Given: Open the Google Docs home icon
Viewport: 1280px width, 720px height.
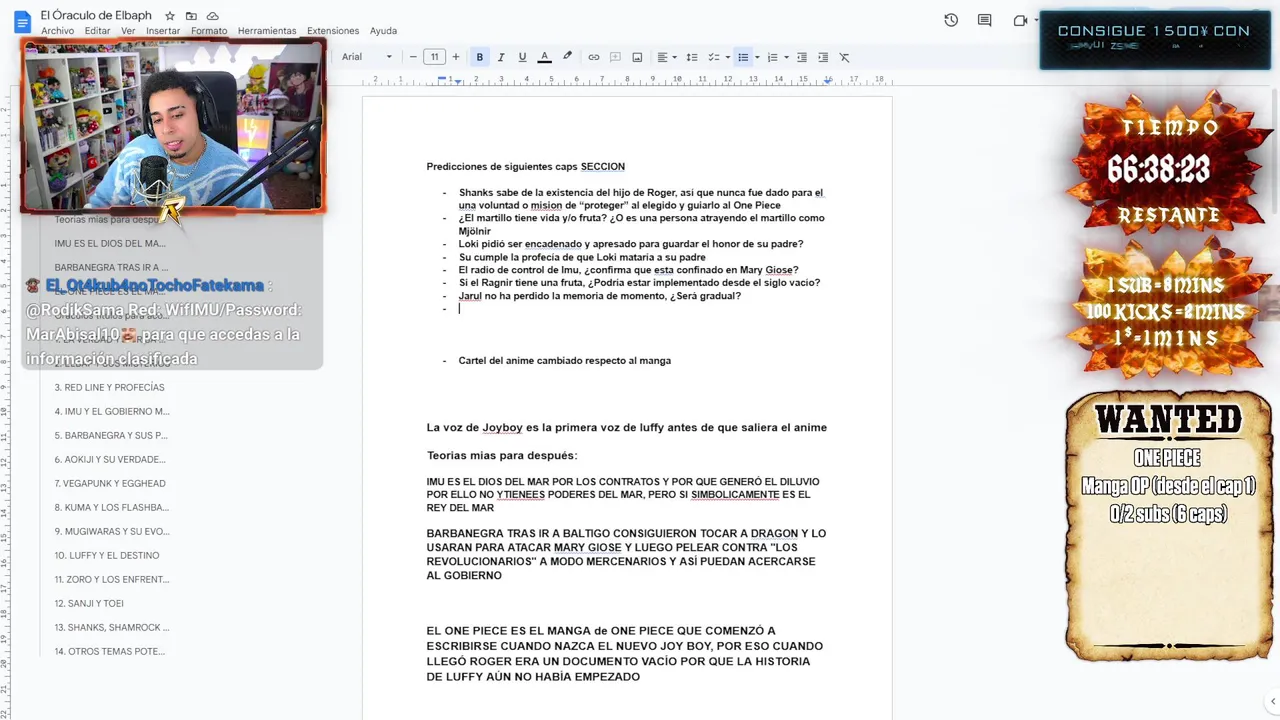Looking at the screenshot, I should pyautogui.click(x=22, y=21).
